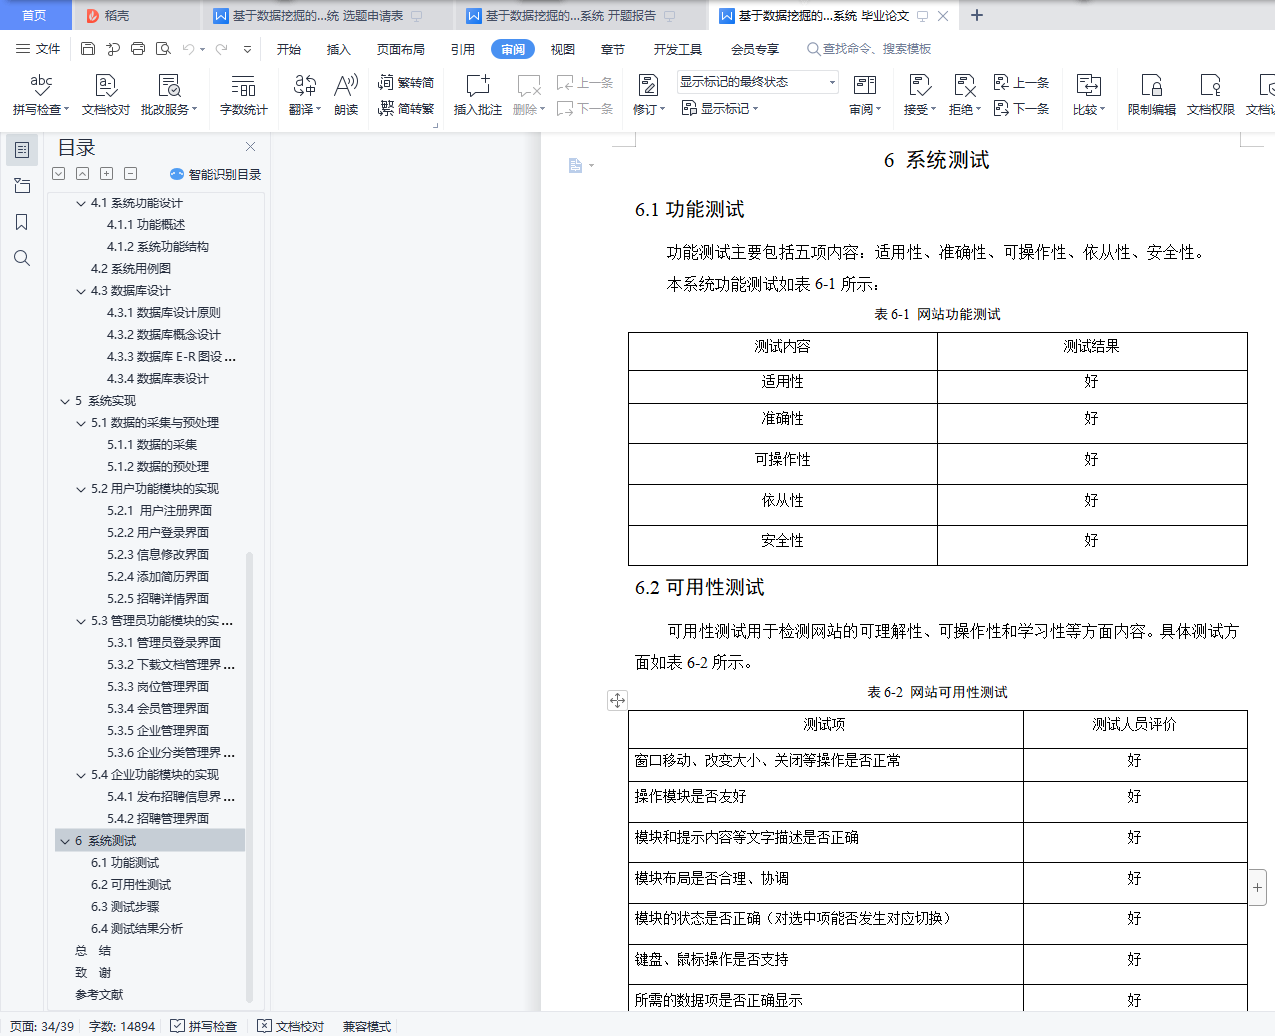The width and height of the screenshot is (1275, 1036).
Task: Open the chapter navigation sidebar icon
Action: (22, 186)
